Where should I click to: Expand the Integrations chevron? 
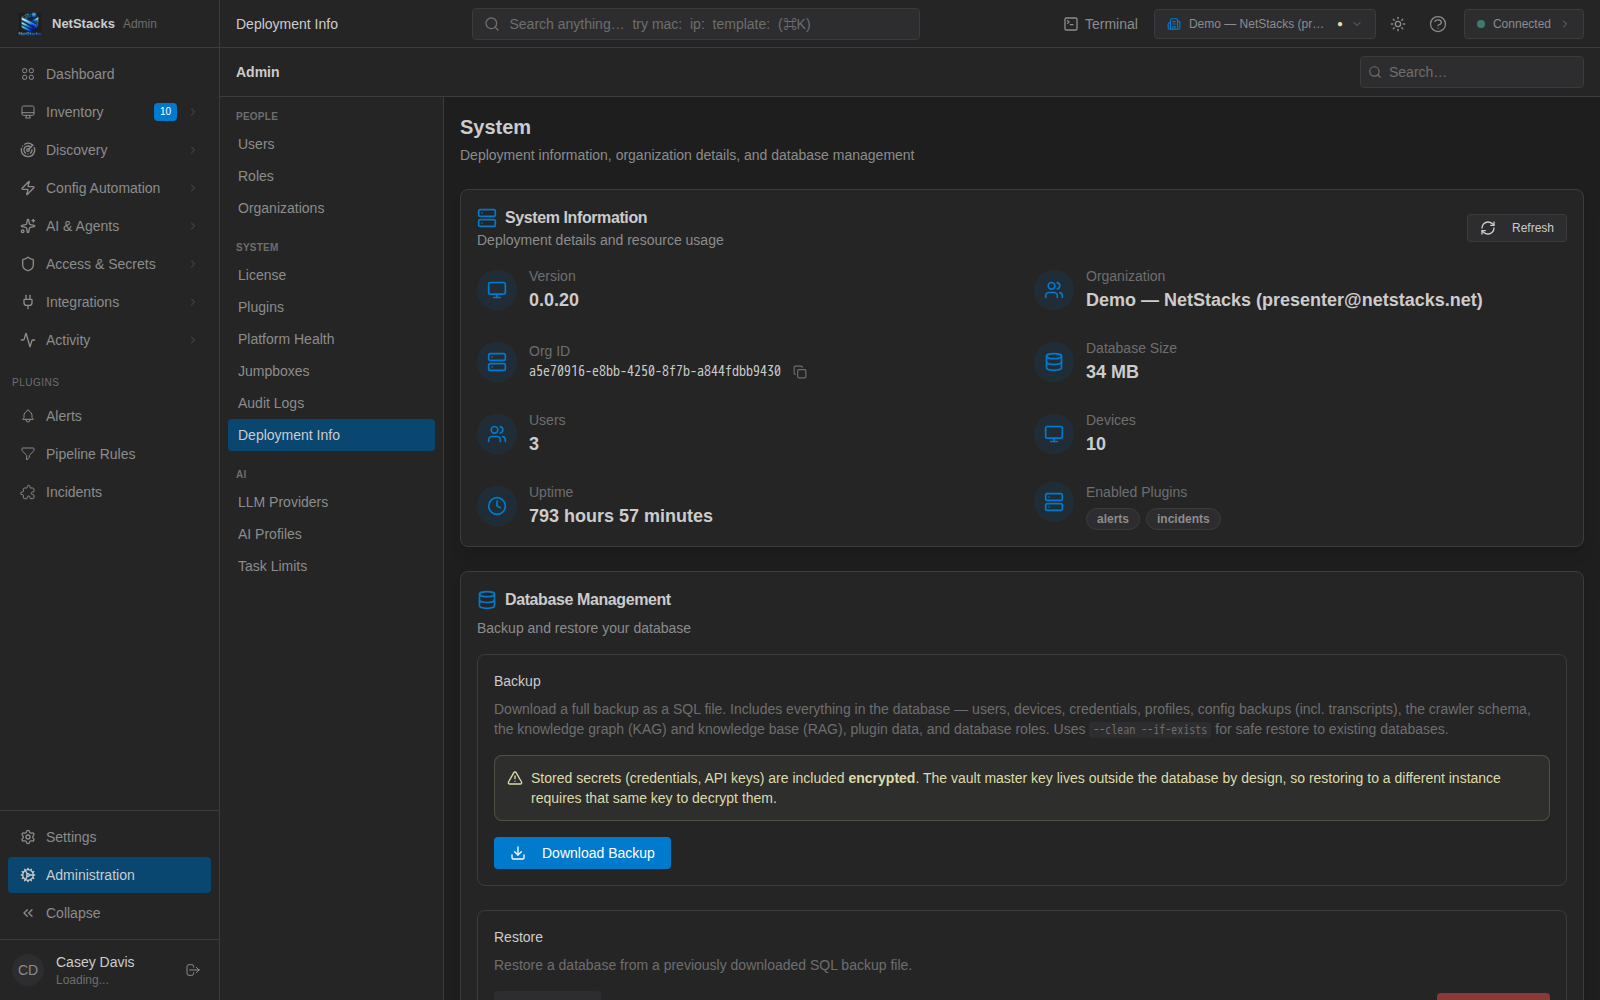pyautogui.click(x=193, y=302)
